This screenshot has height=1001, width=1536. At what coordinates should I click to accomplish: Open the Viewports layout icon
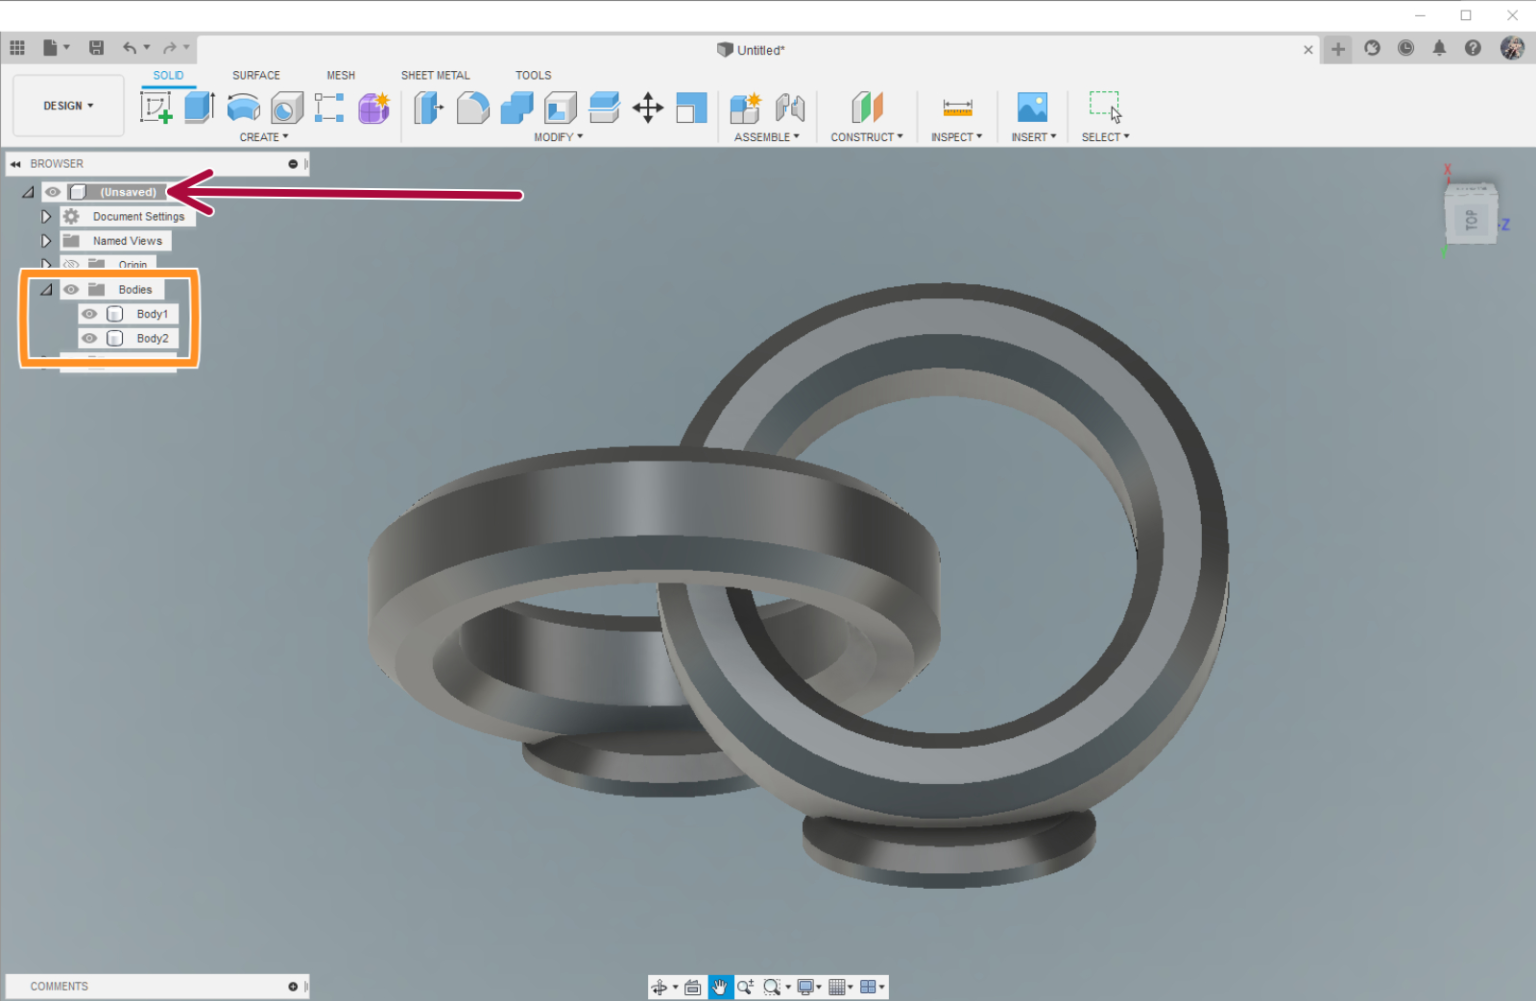pos(868,987)
